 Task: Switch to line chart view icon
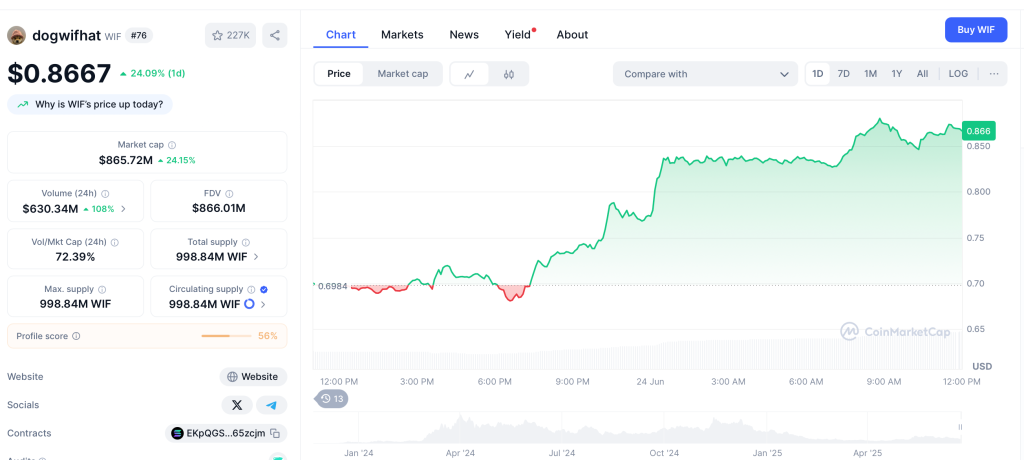pos(470,74)
